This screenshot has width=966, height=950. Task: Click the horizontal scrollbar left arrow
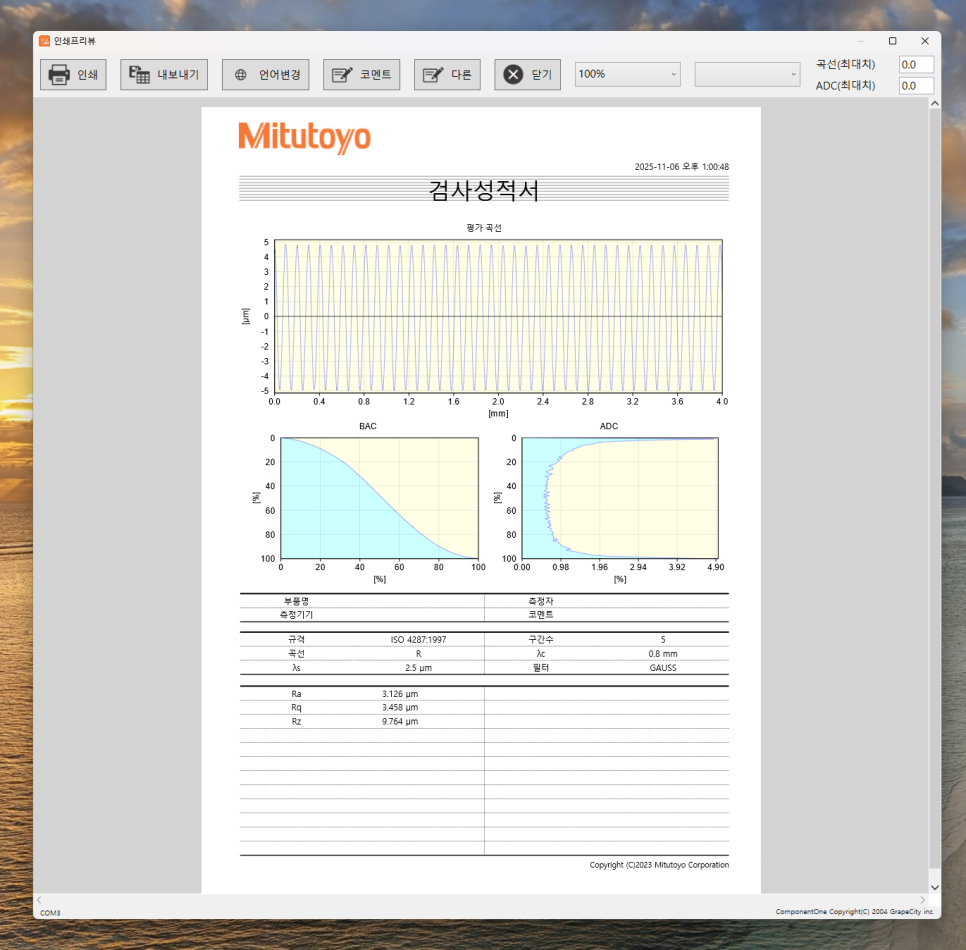40,900
